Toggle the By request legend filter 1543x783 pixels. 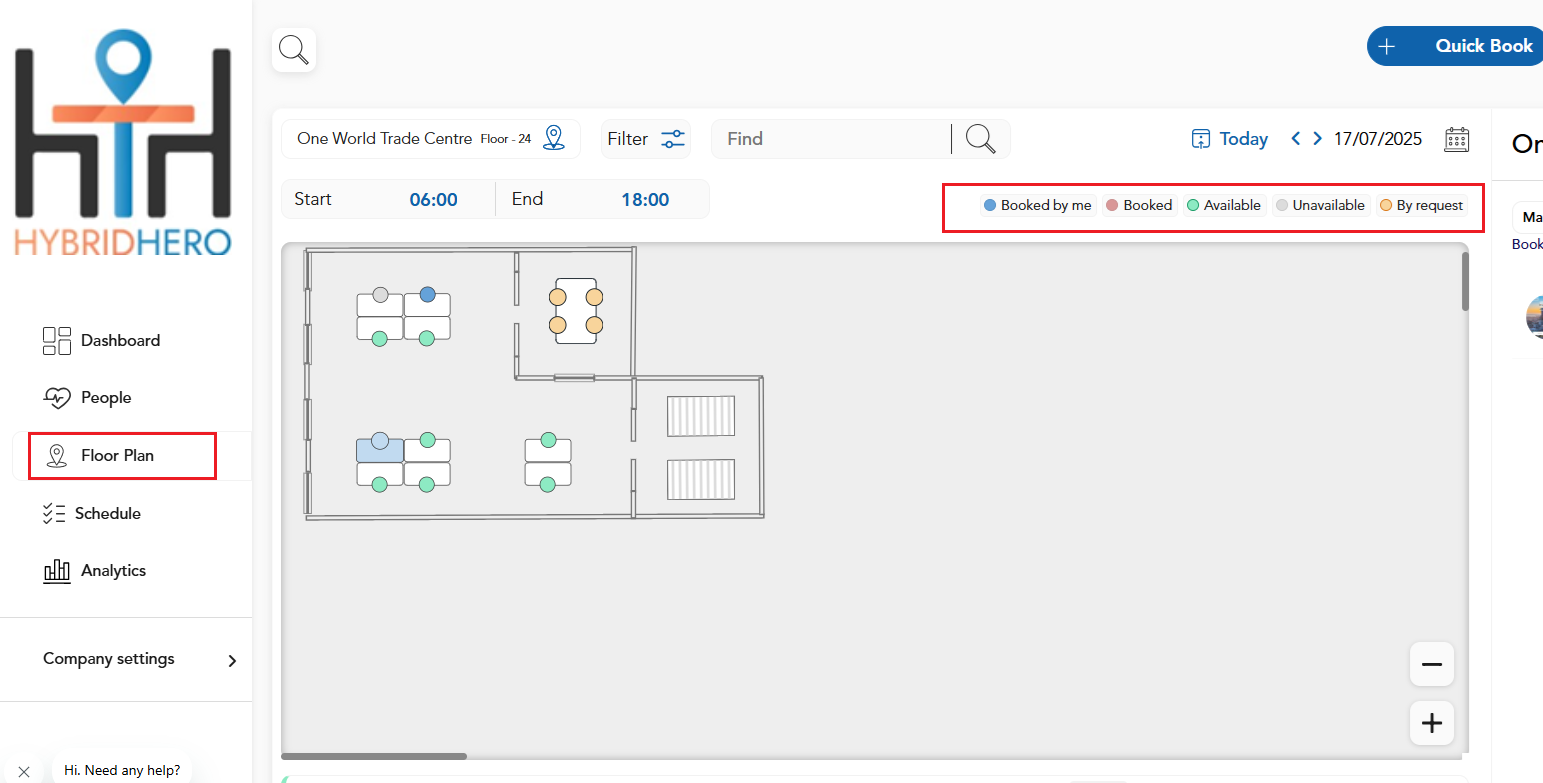click(1421, 205)
